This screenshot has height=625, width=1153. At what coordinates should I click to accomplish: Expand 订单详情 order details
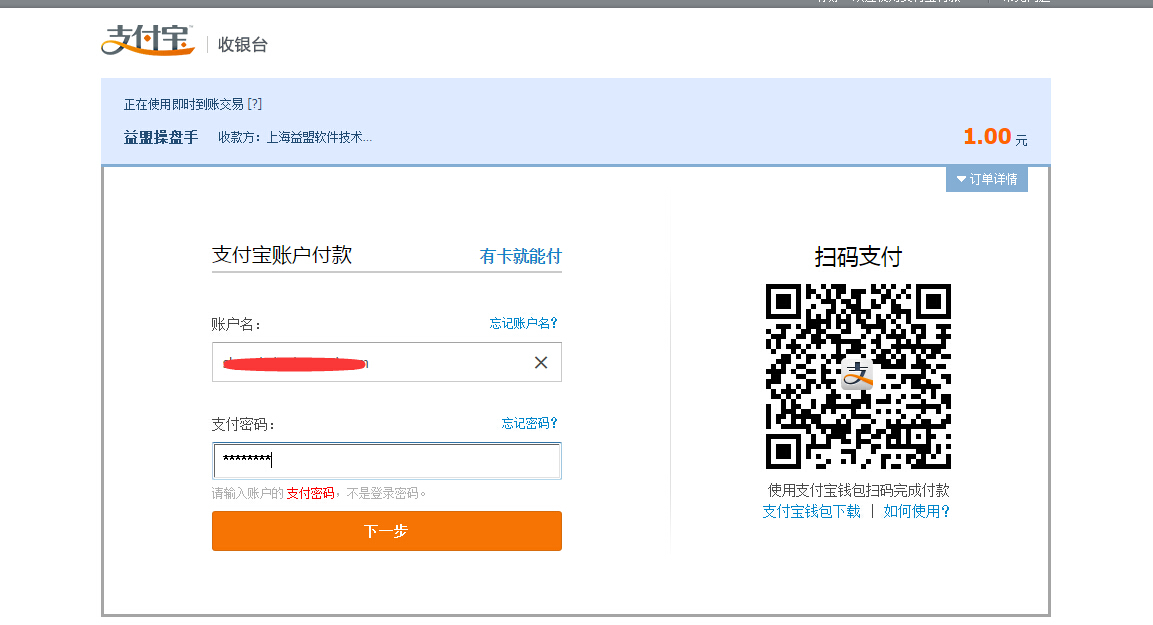[987, 179]
